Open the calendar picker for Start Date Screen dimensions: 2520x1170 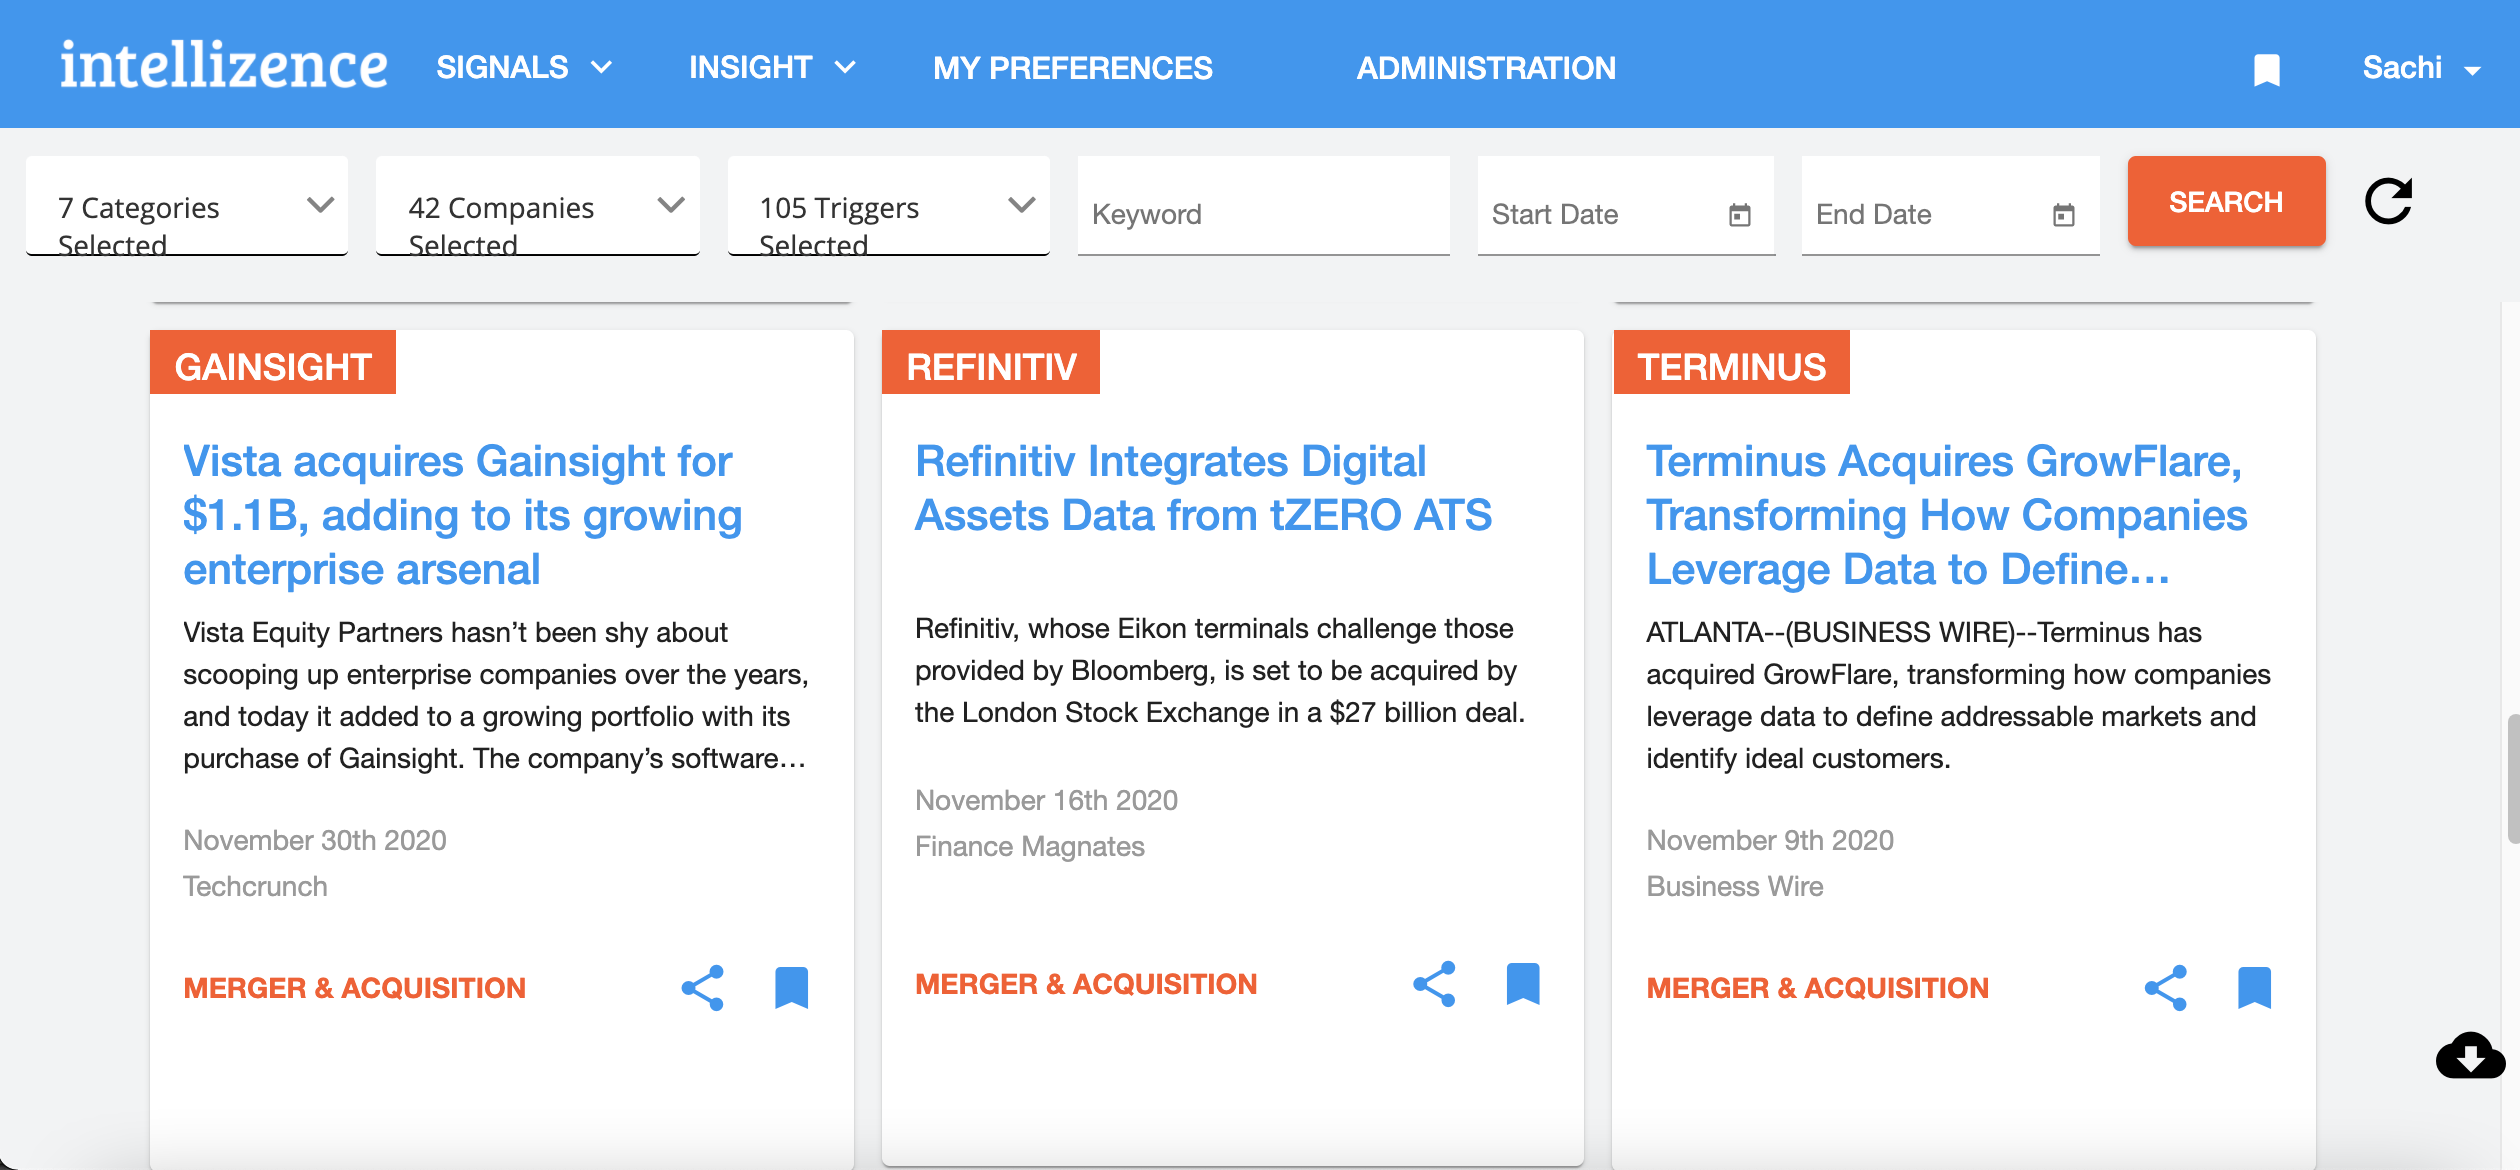pyautogui.click(x=1740, y=213)
